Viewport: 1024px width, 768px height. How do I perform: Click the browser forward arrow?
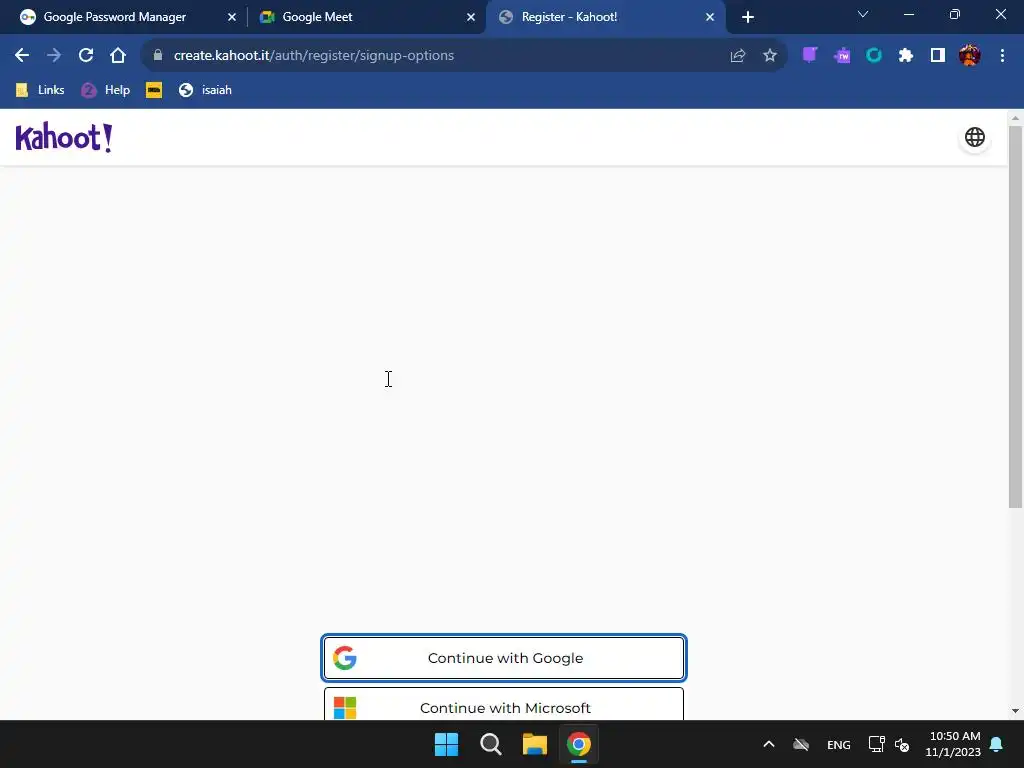pos(54,56)
